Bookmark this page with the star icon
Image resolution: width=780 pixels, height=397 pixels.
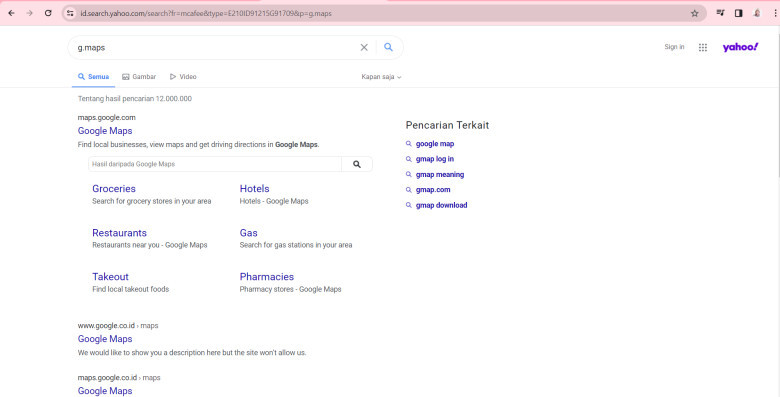coord(694,13)
